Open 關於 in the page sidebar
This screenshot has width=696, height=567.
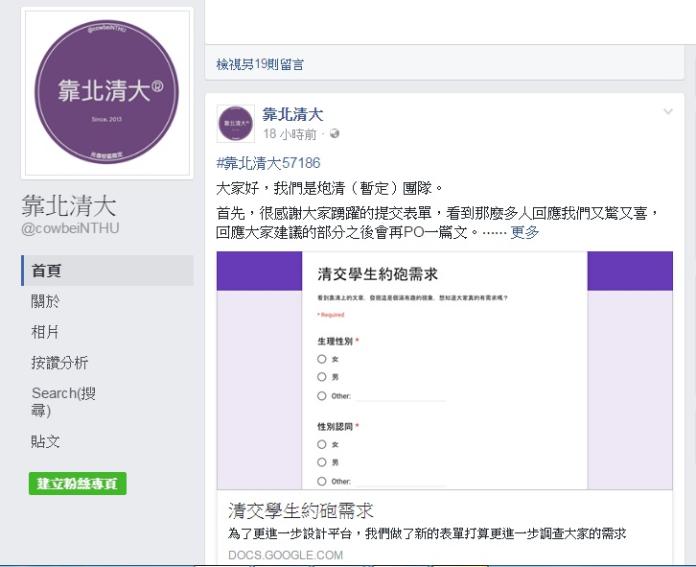pyautogui.click(x=45, y=301)
